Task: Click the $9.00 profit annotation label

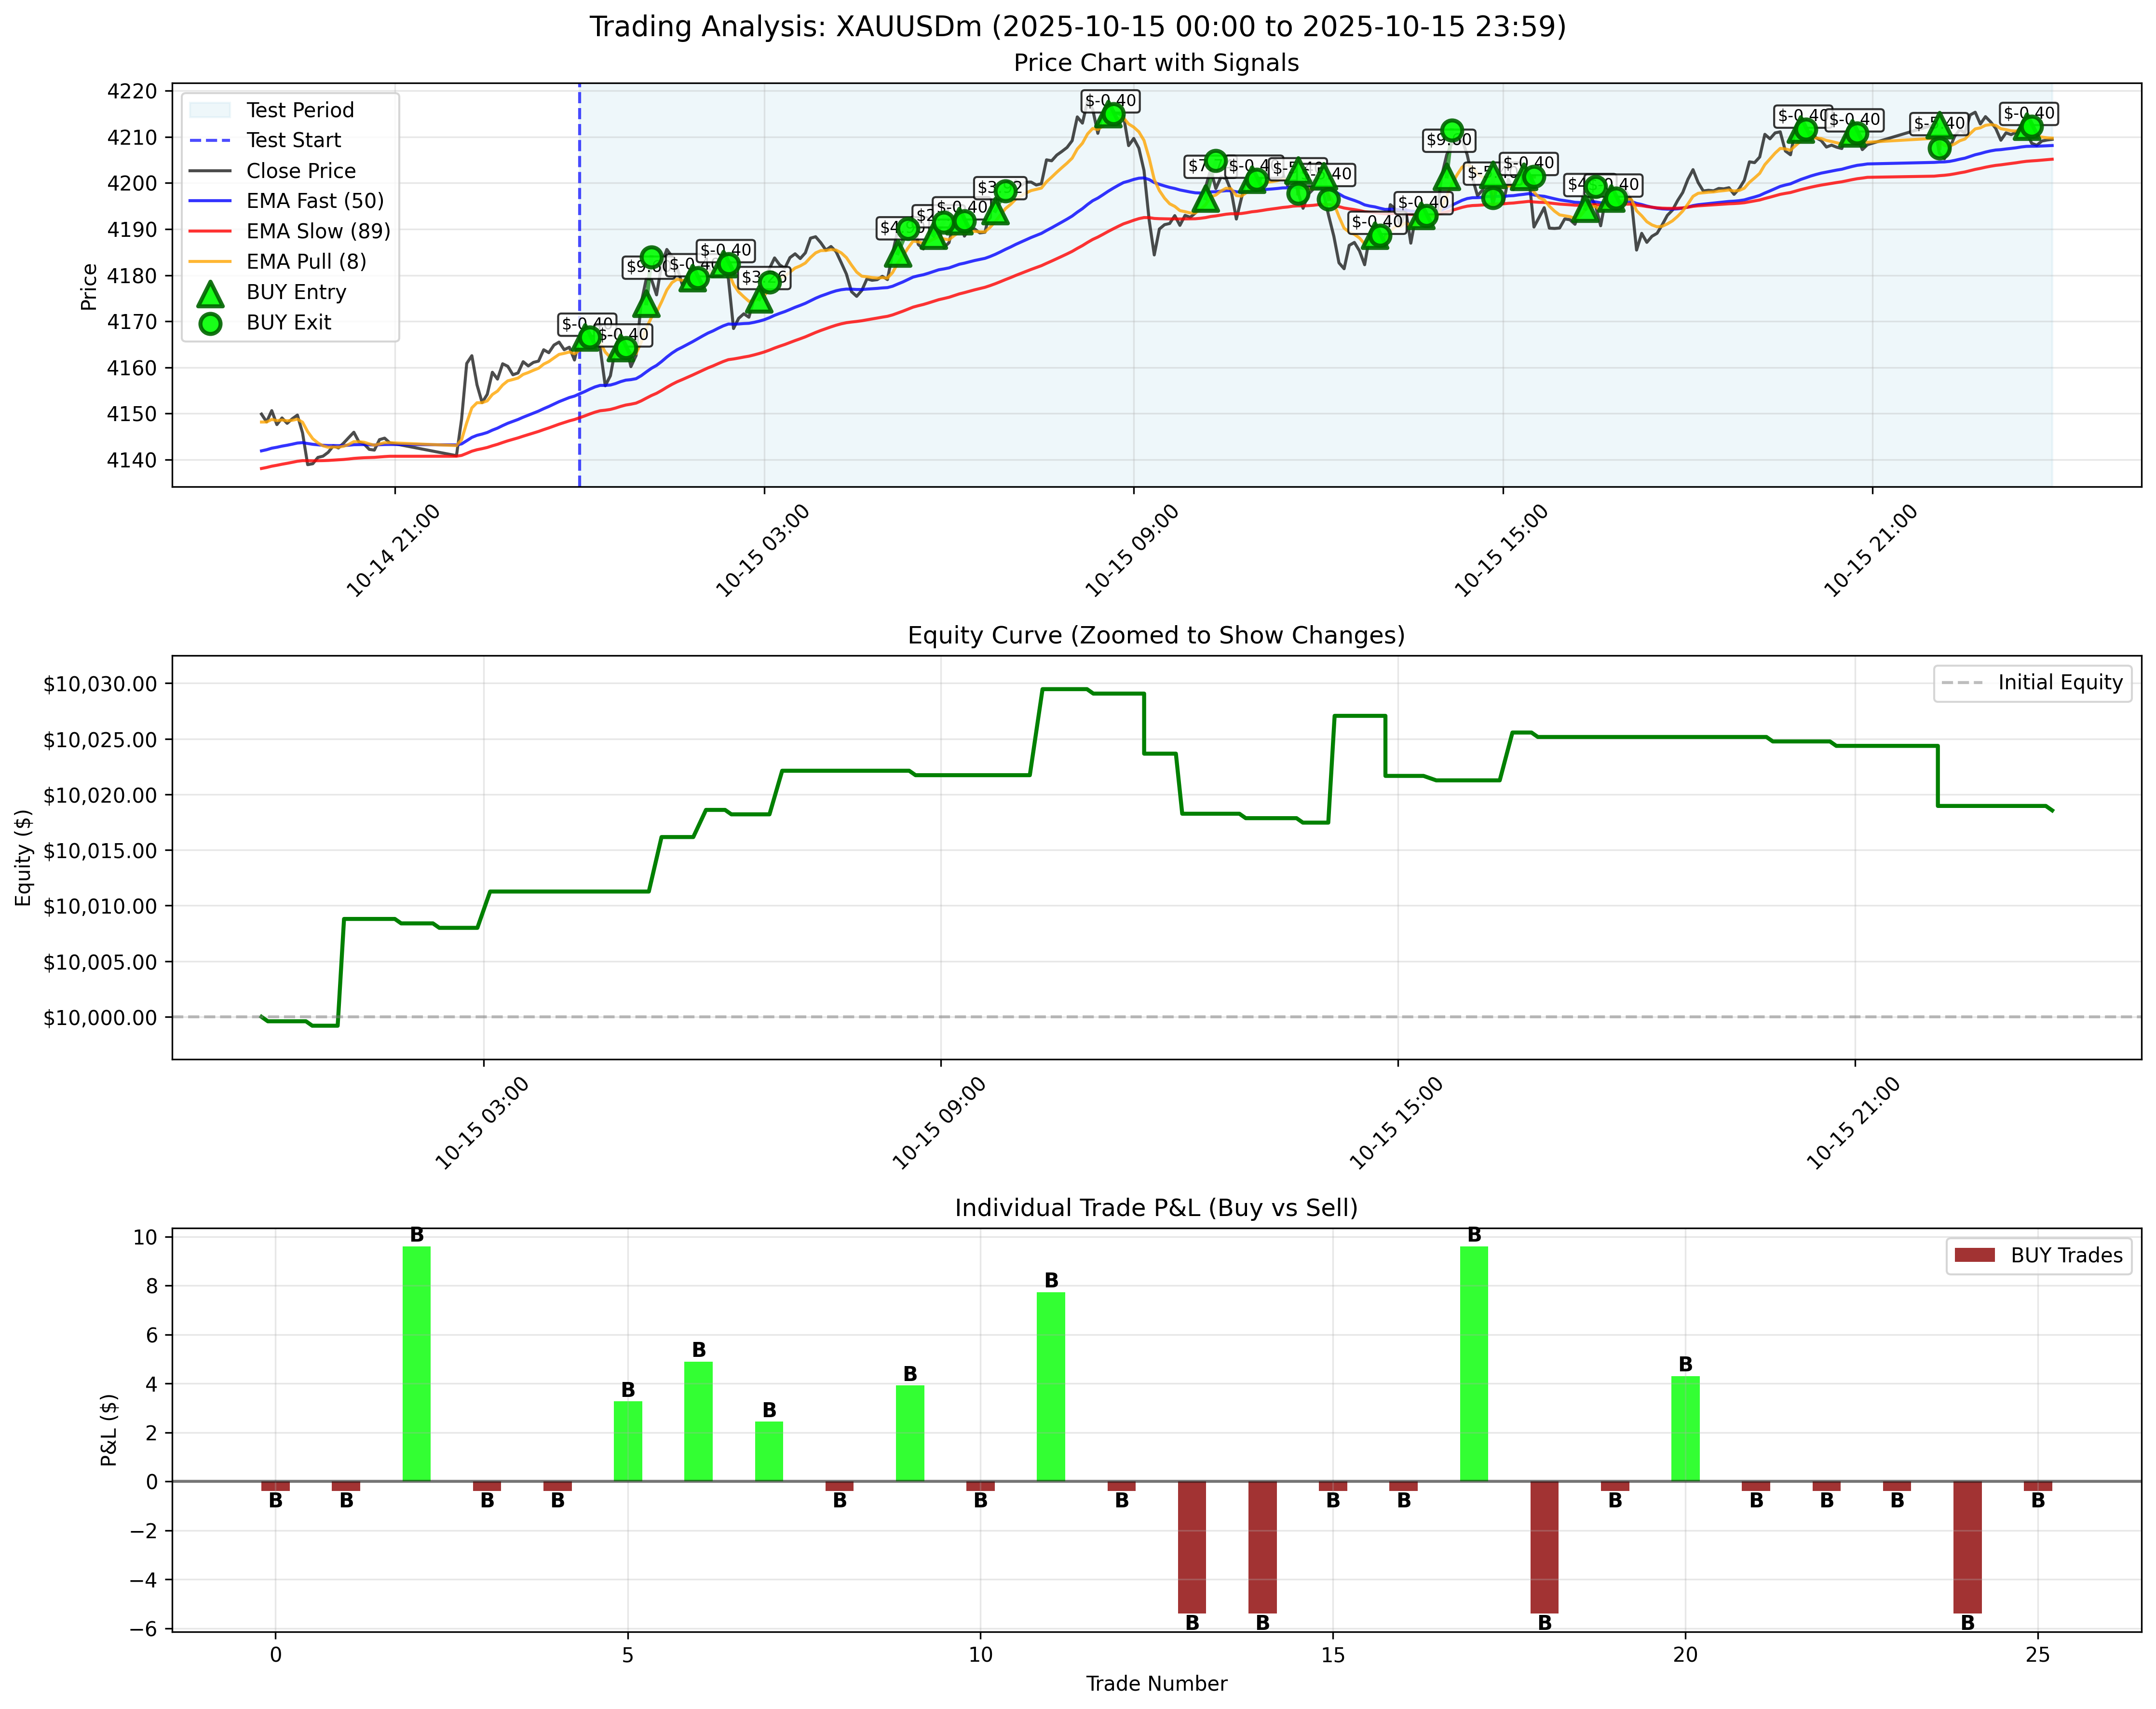Action: click(1449, 141)
